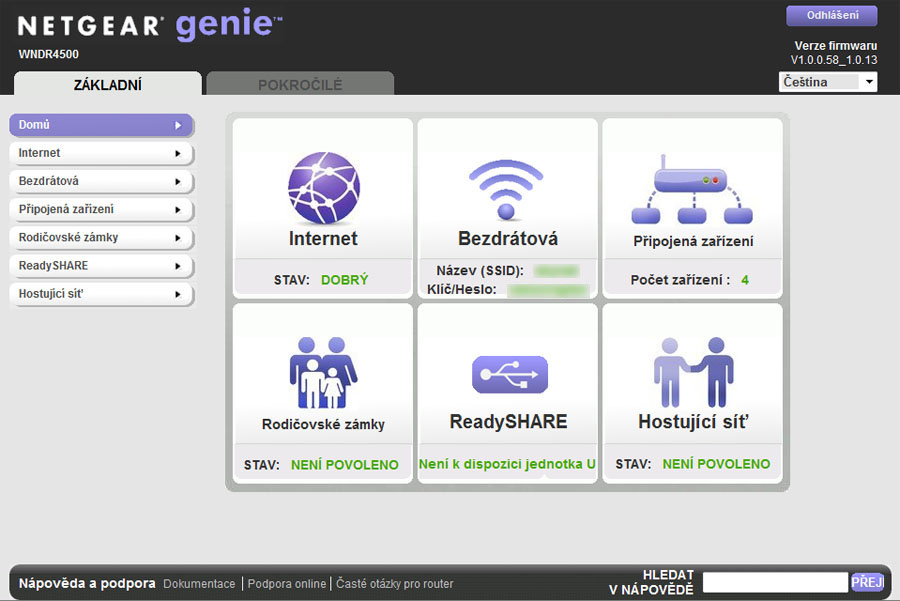This screenshot has width=900, height=601.
Task: Open Bezdrátová in the sidebar
Action: point(101,181)
